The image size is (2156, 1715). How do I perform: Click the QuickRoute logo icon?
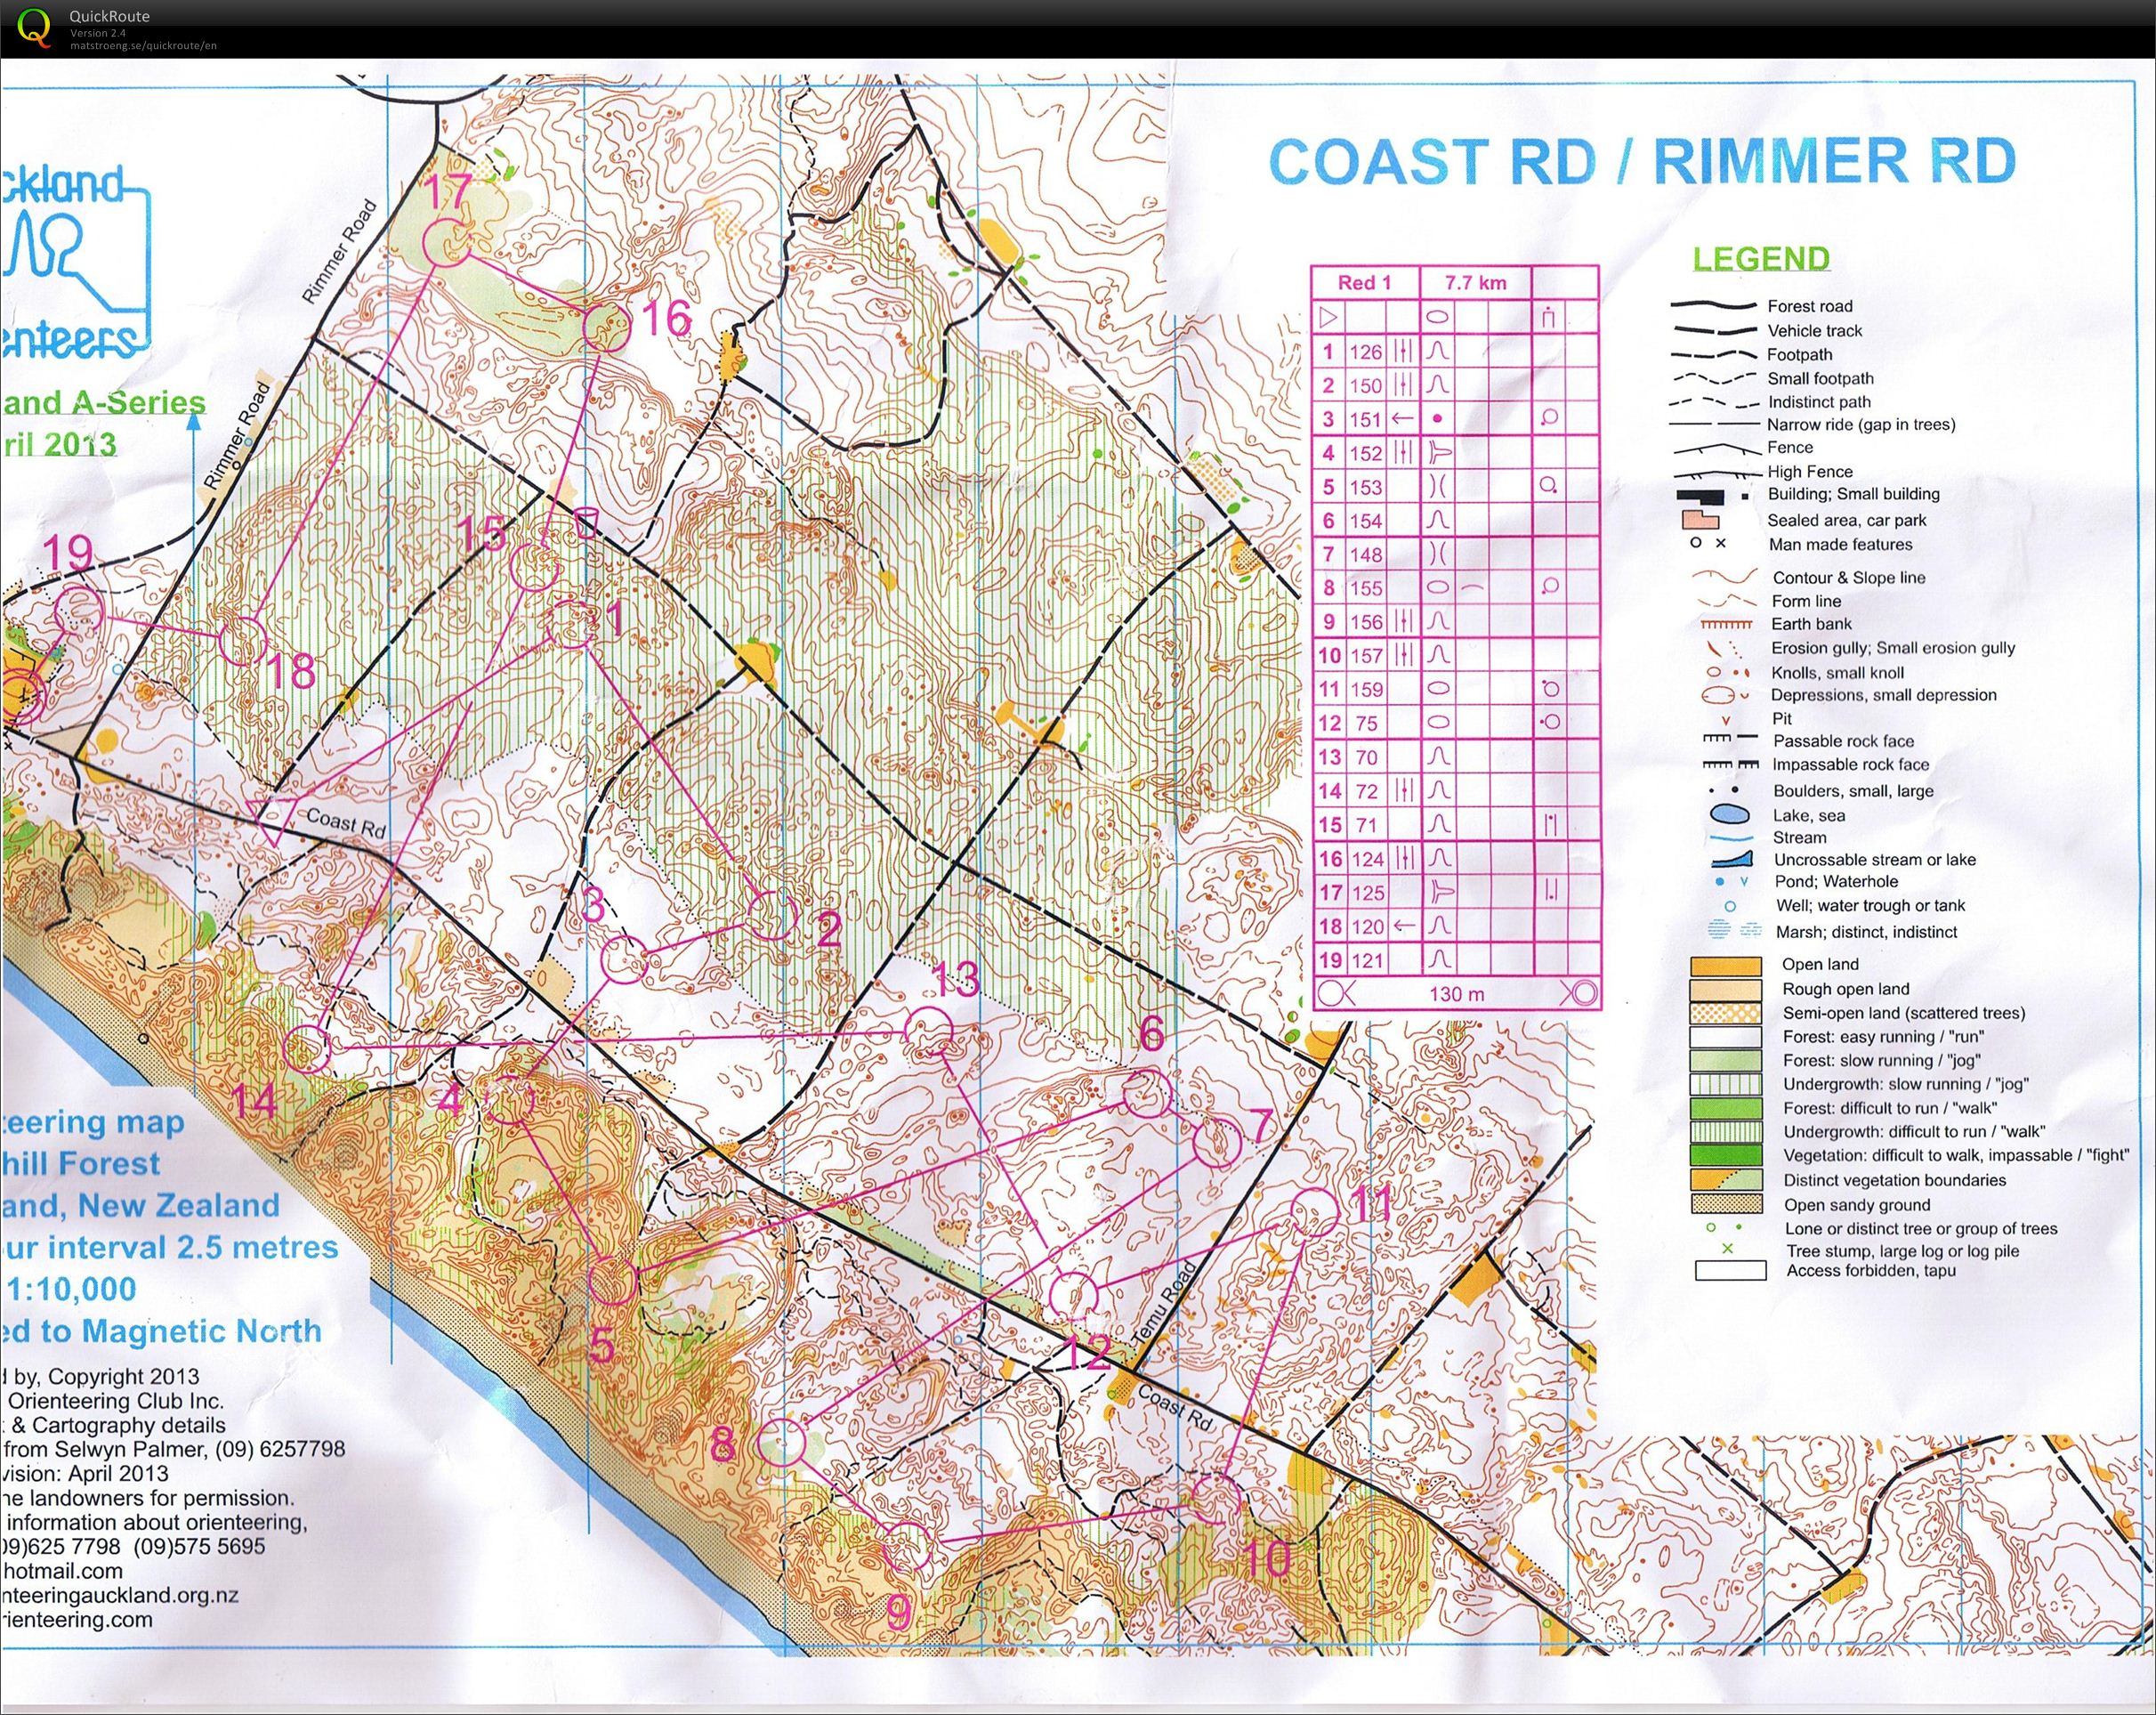34,27
